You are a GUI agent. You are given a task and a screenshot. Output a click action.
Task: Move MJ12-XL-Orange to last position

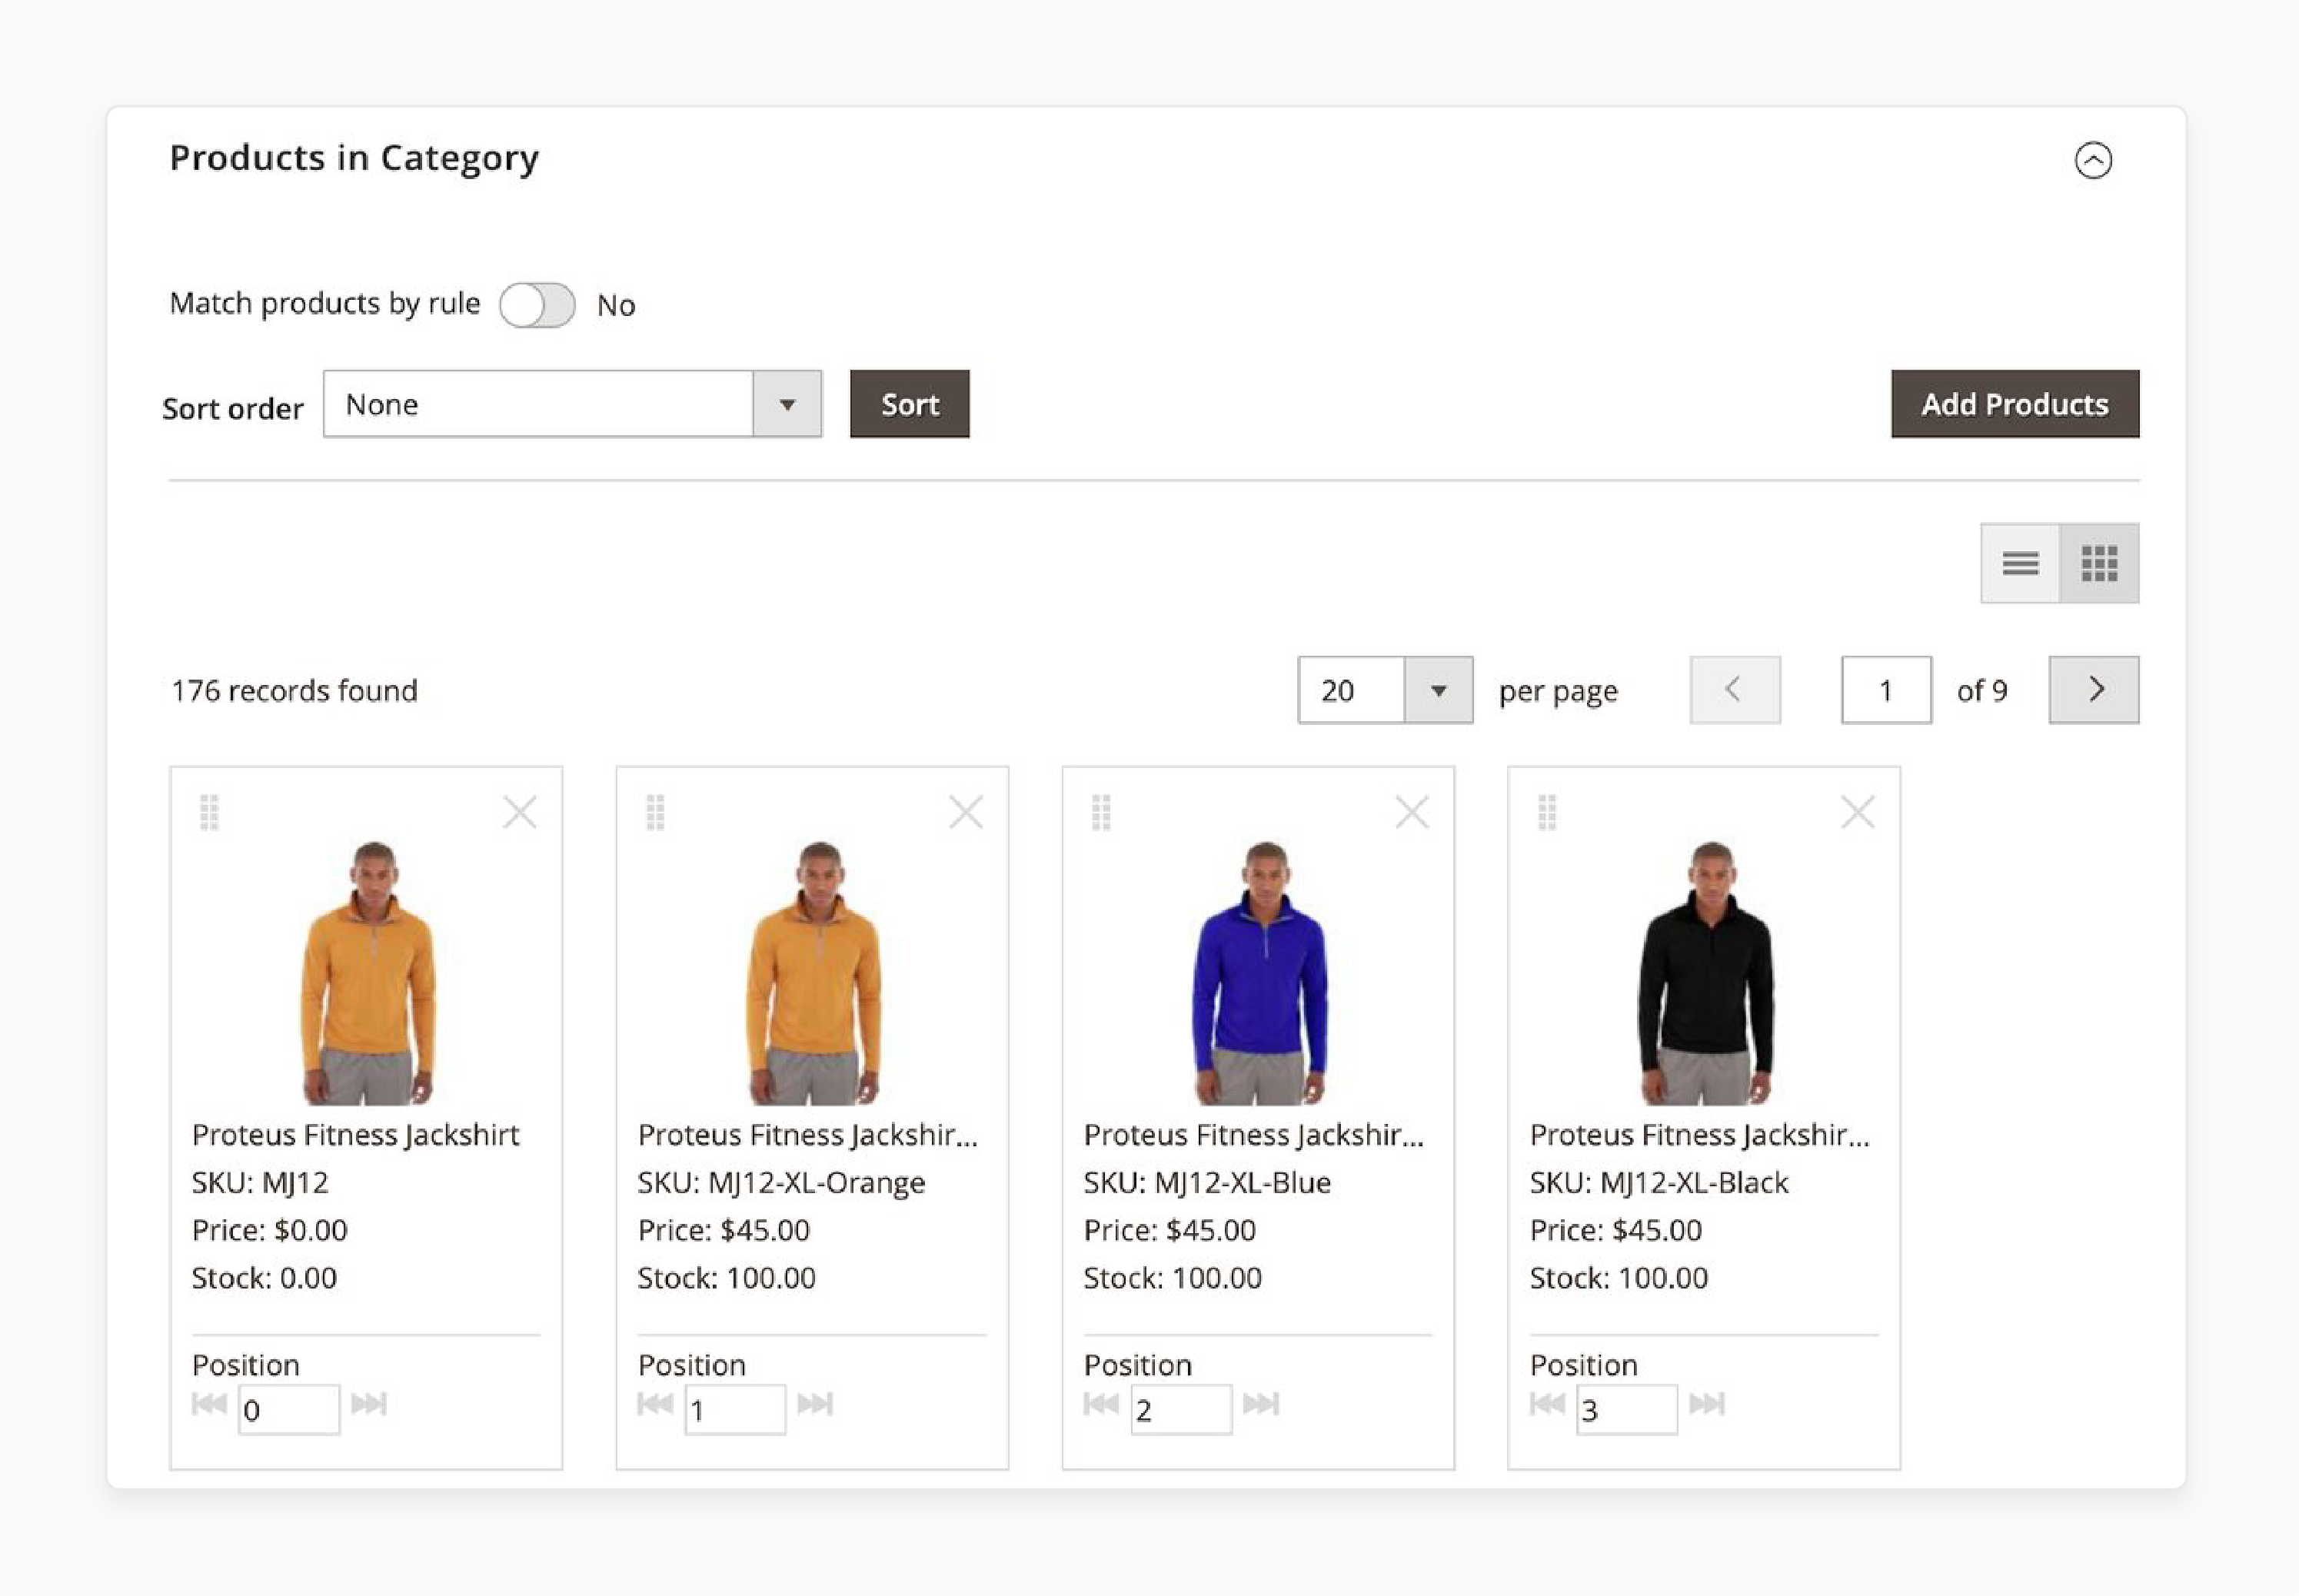pyautogui.click(x=815, y=1404)
